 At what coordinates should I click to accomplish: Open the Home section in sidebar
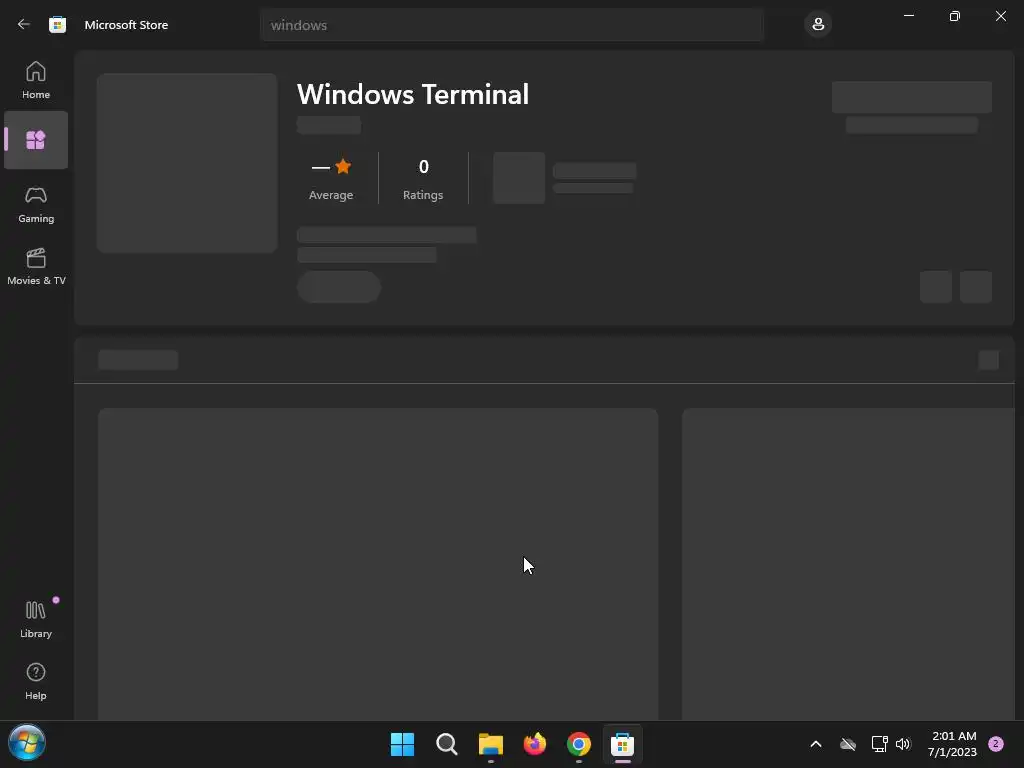coord(36,80)
